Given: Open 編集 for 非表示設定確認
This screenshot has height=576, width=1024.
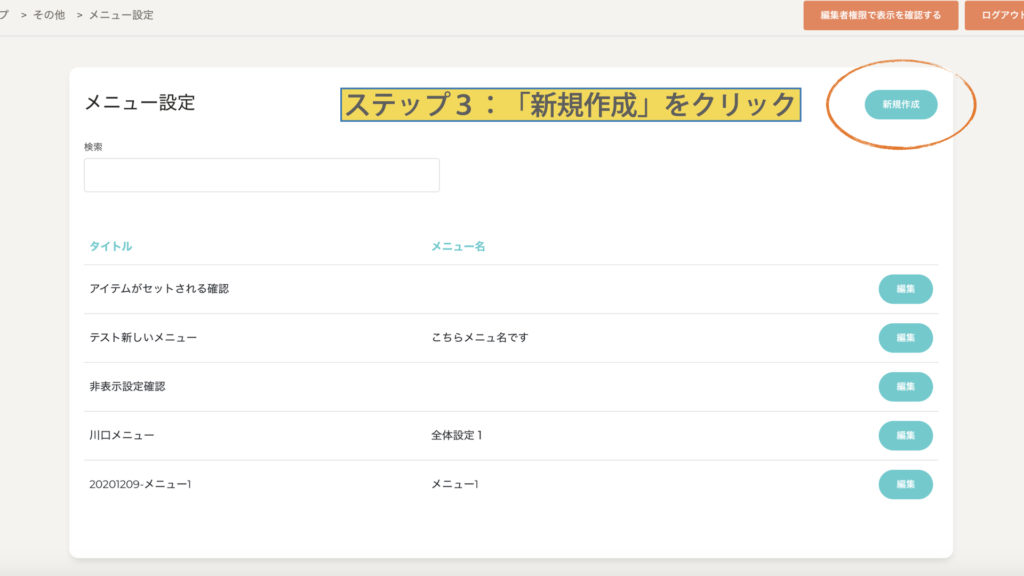Looking at the screenshot, I should 905,387.
